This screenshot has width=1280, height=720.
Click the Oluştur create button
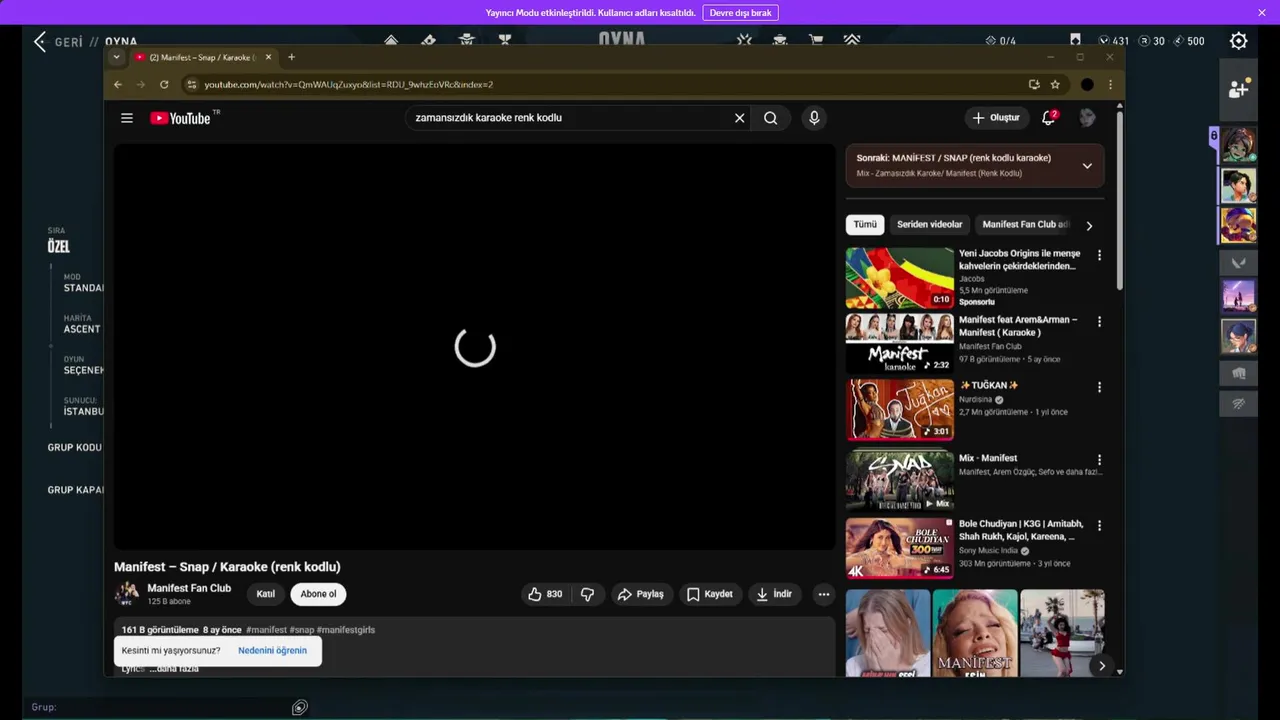pyautogui.click(x=996, y=118)
